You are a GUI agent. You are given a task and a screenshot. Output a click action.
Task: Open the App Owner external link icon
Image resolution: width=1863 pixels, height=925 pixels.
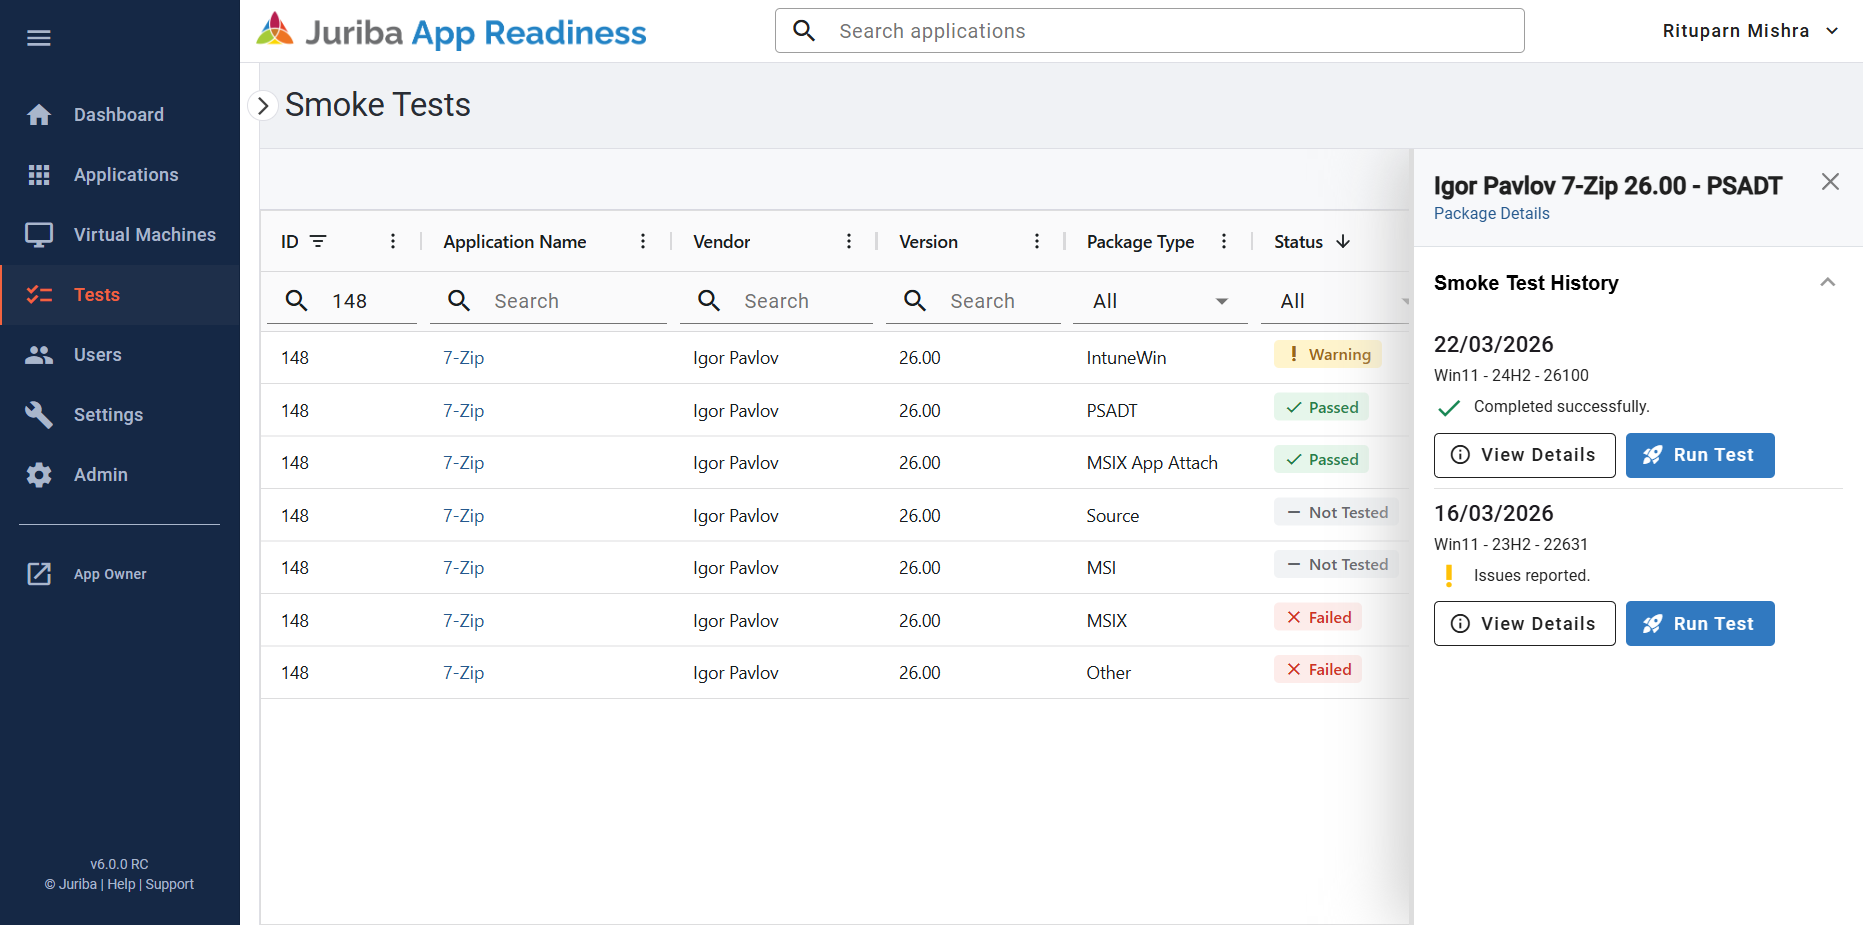(39, 574)
